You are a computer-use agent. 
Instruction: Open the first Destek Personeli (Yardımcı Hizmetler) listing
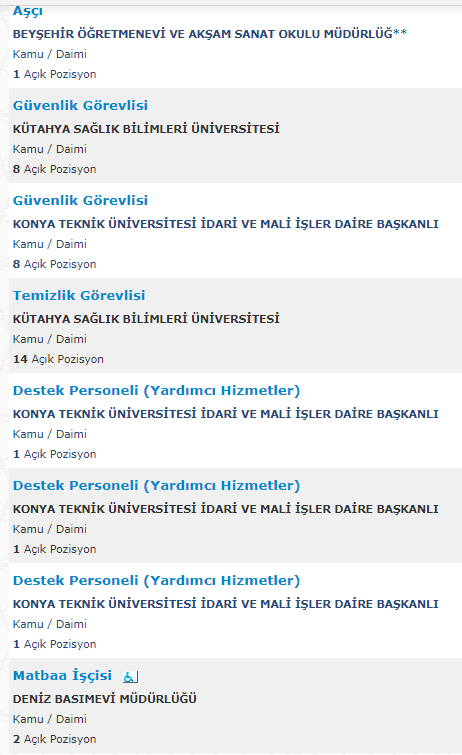pyautogui.click(x=157, y=391)
